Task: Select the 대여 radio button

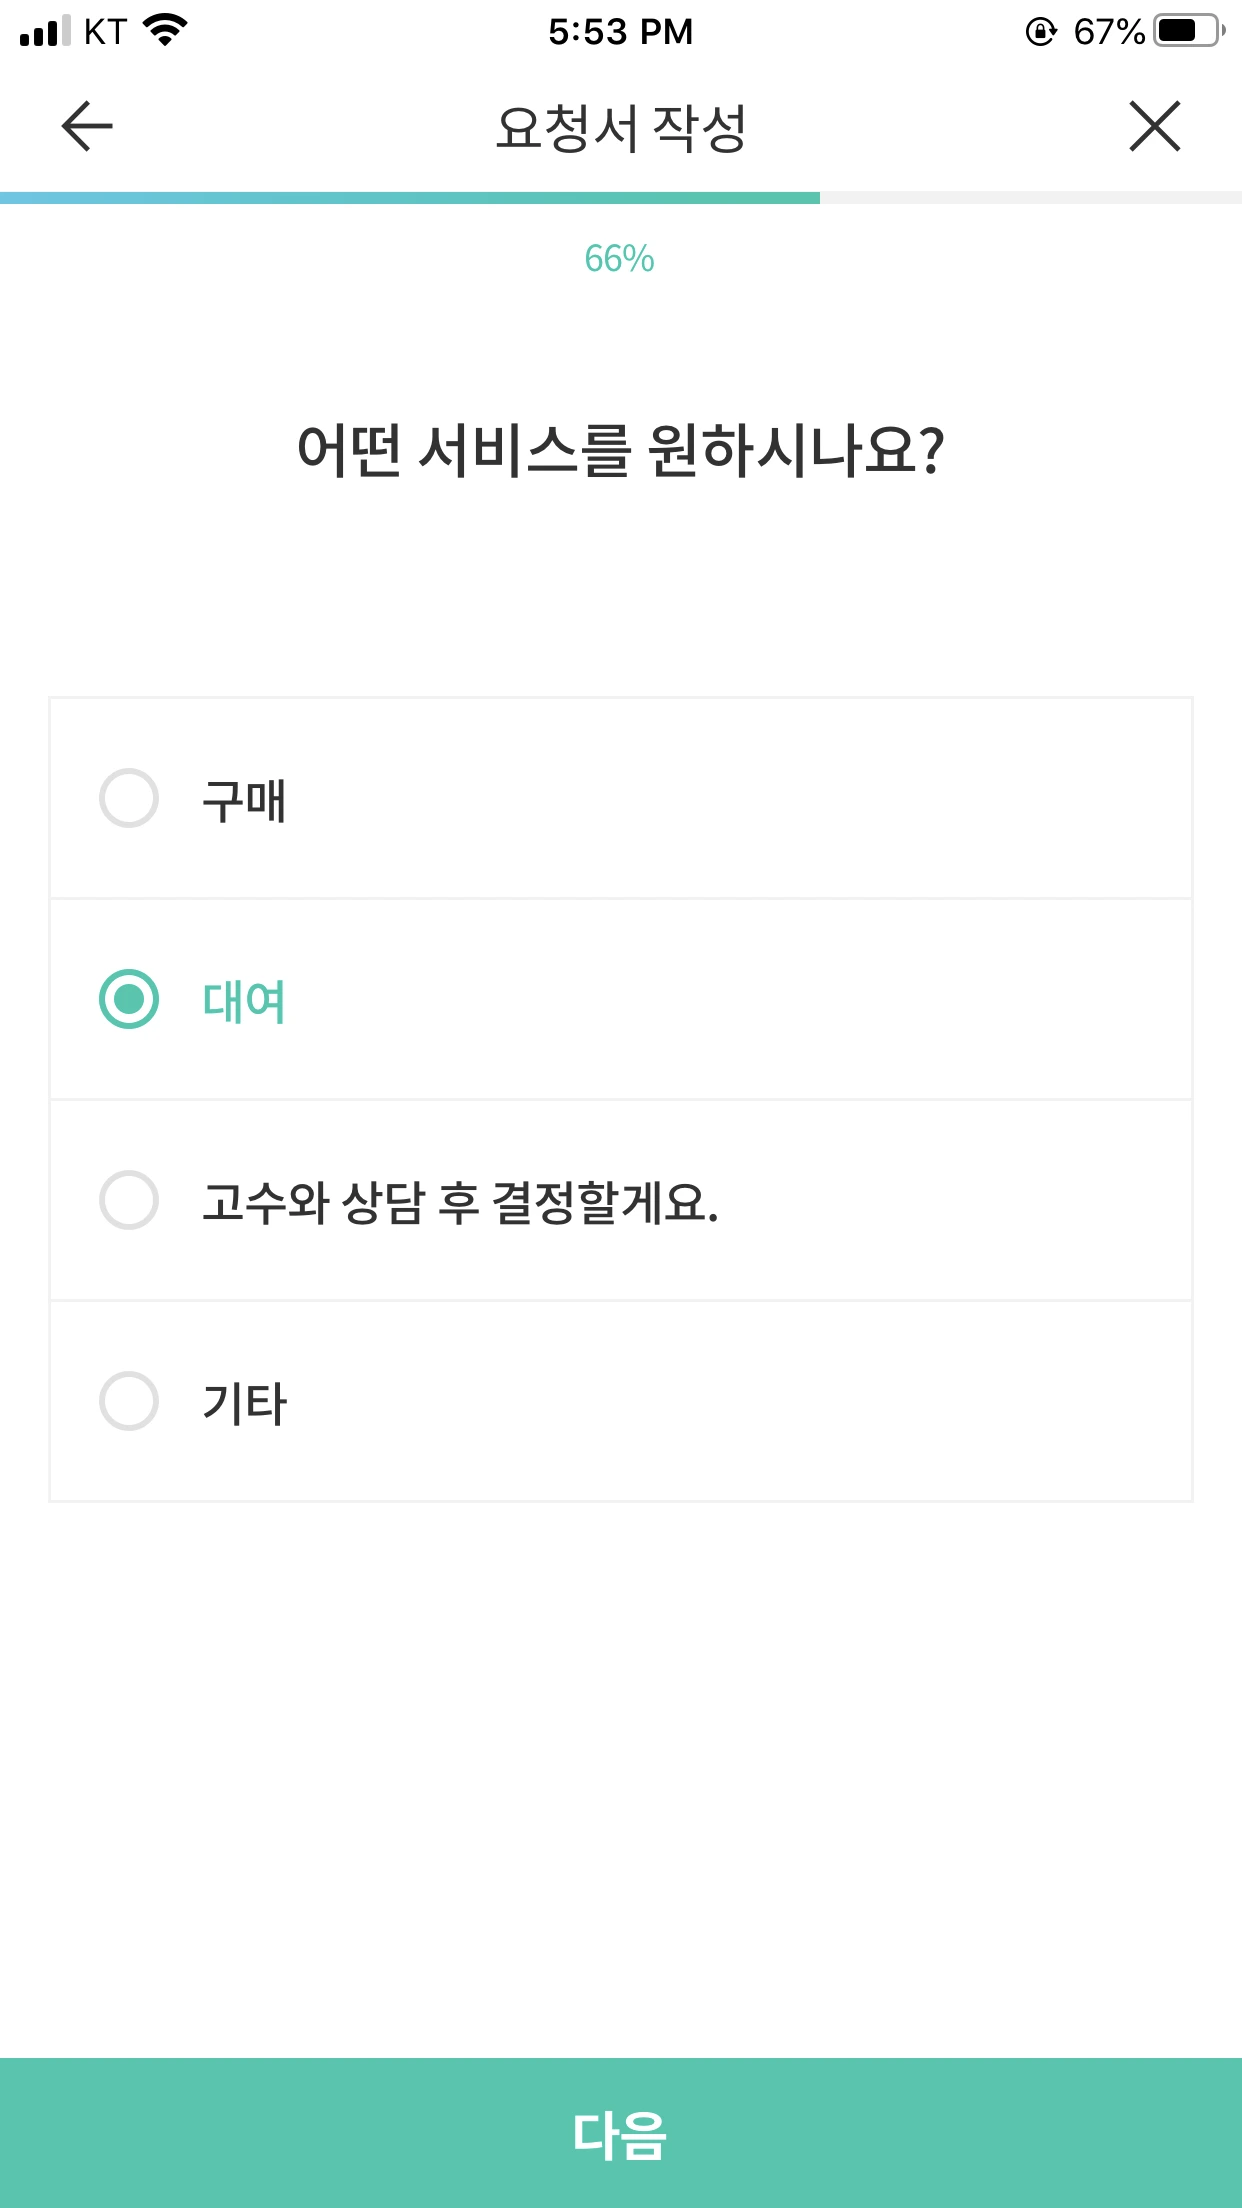Action: [129, 999]
